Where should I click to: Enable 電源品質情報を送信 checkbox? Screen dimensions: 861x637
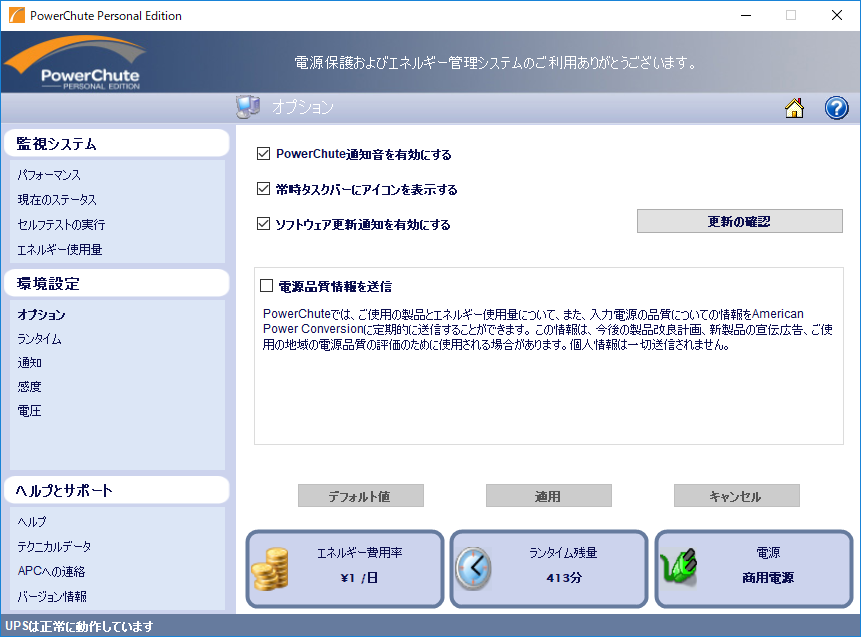(266, 286)
